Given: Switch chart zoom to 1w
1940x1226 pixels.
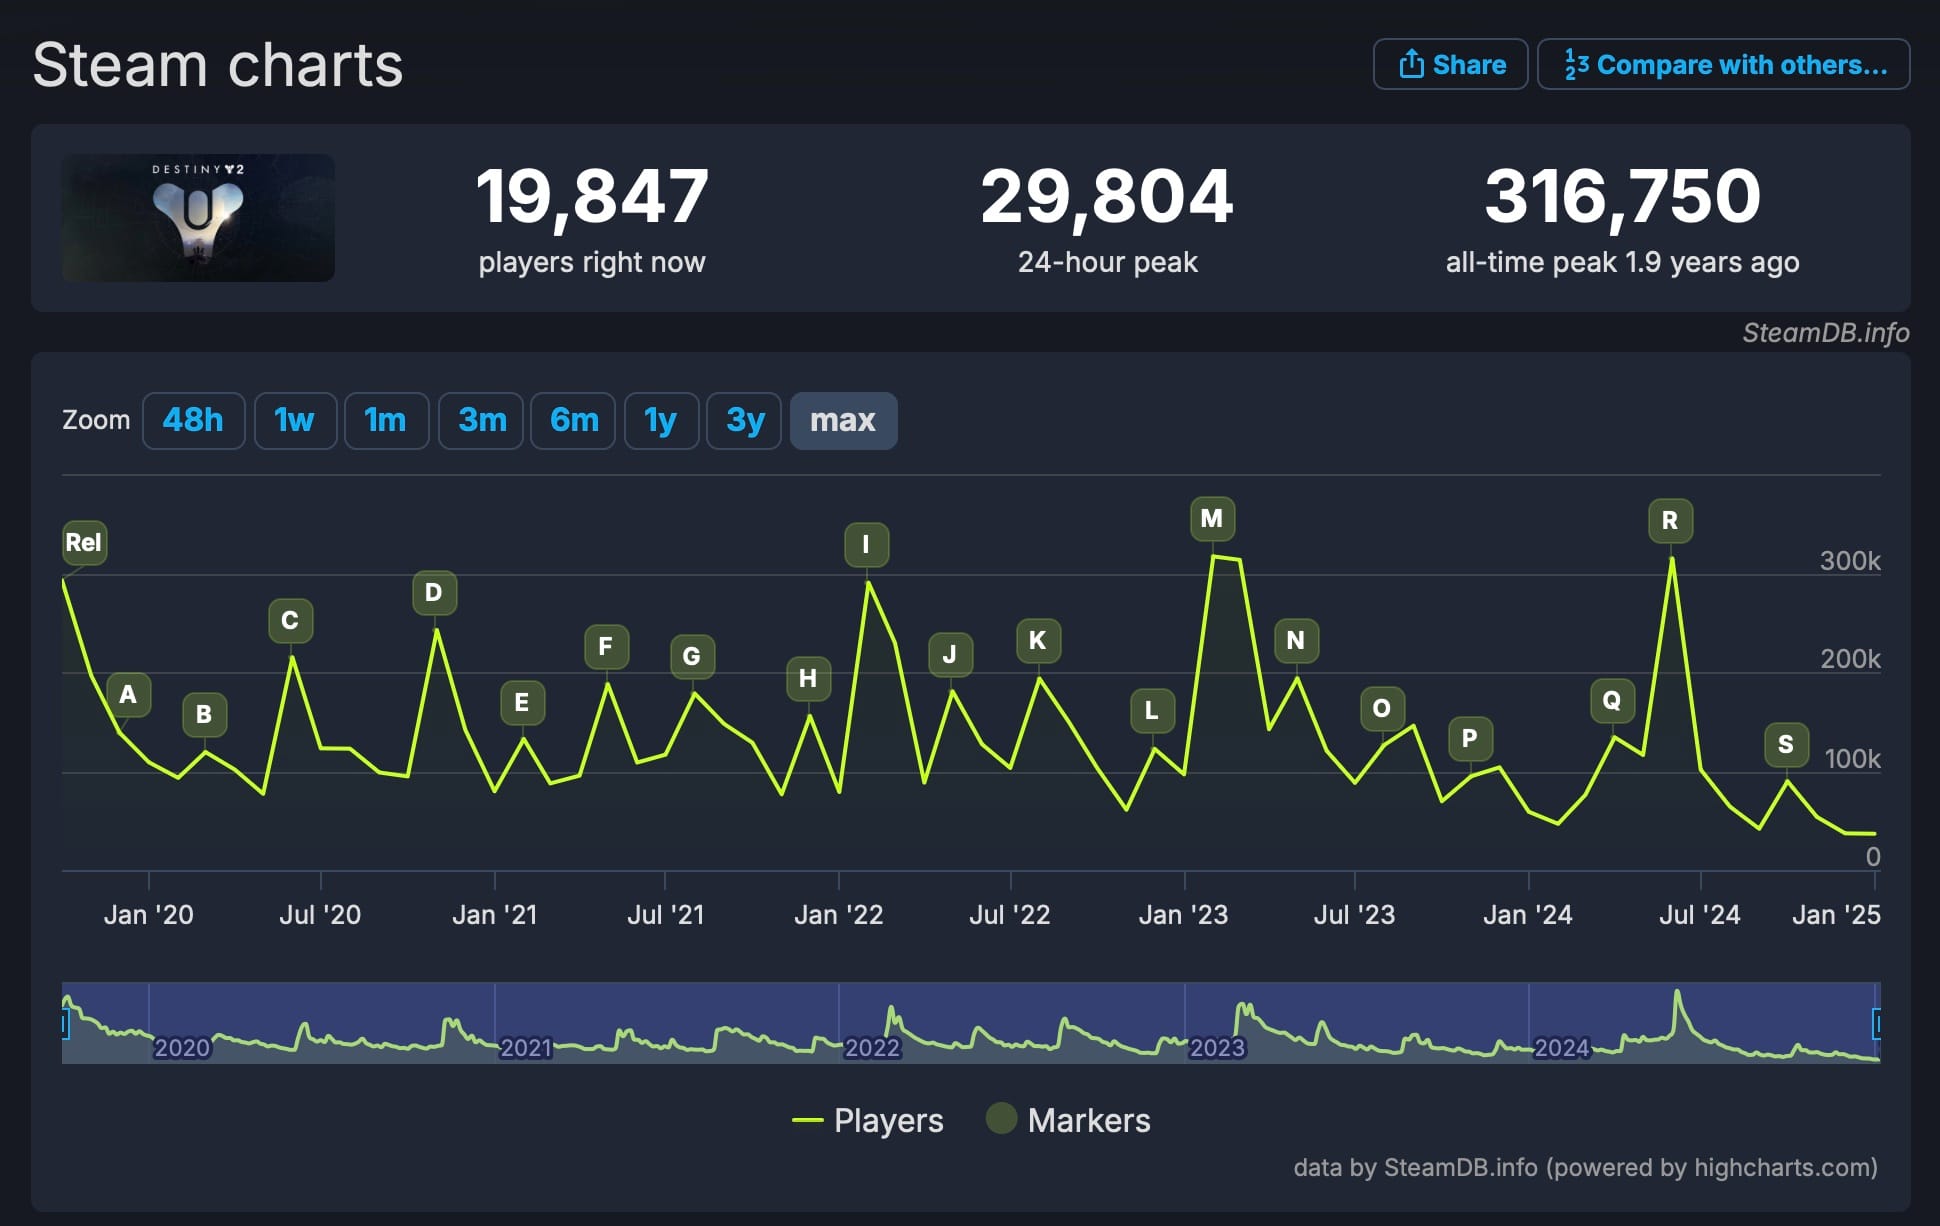Looking at the screenshot, I should (x=294, y=420).
